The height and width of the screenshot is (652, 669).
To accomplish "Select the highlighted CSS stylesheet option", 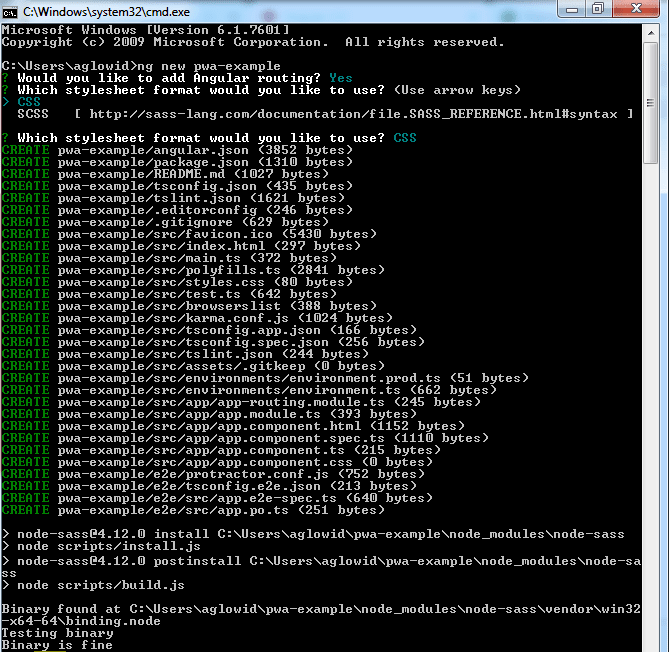I will pyautogui.click(x=29, y=102).
